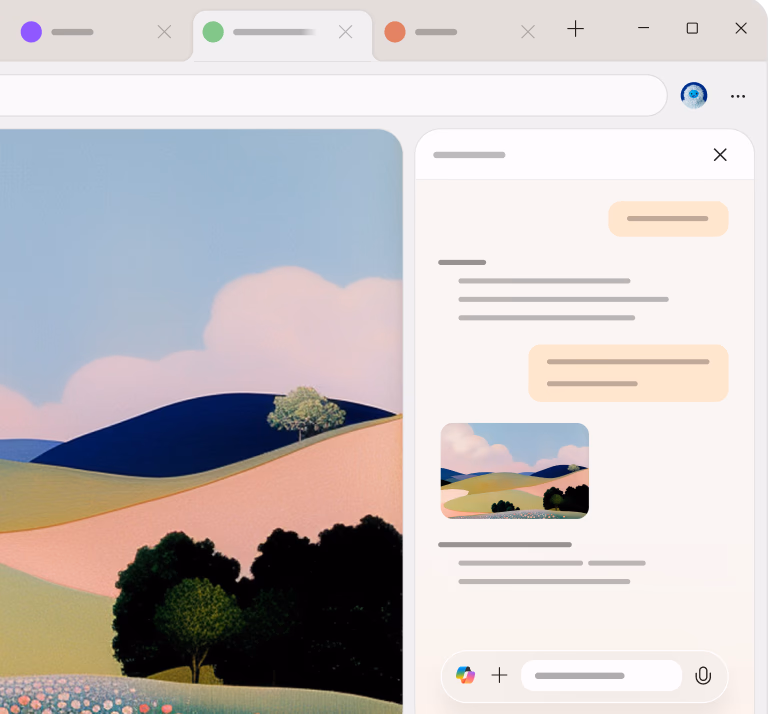
Task: Open a new browser tab
Action: tap(575, 29)
